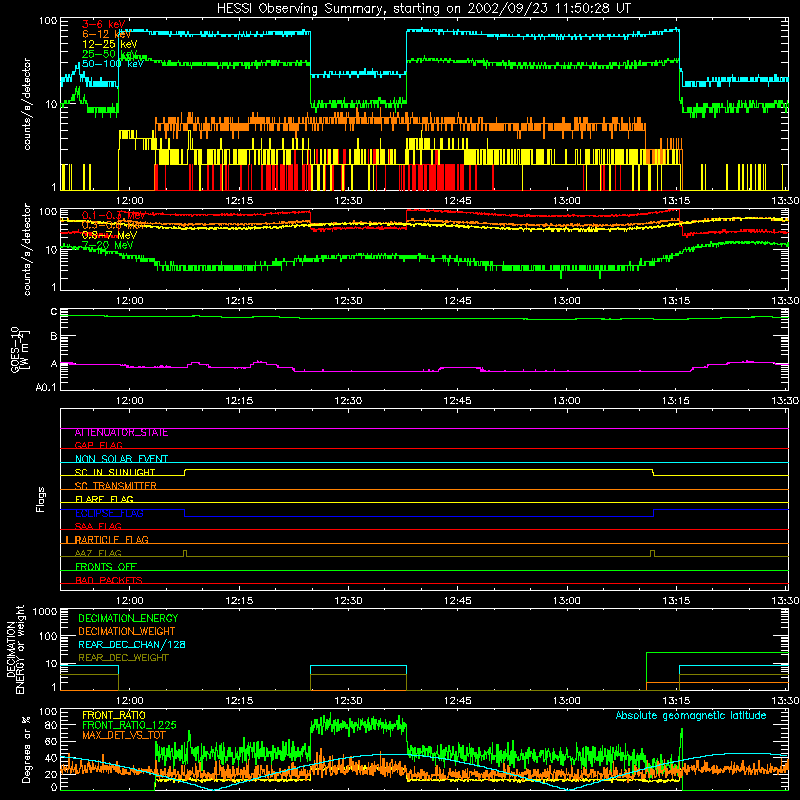Click the 1000 value on decimation axis

point(45,611)
